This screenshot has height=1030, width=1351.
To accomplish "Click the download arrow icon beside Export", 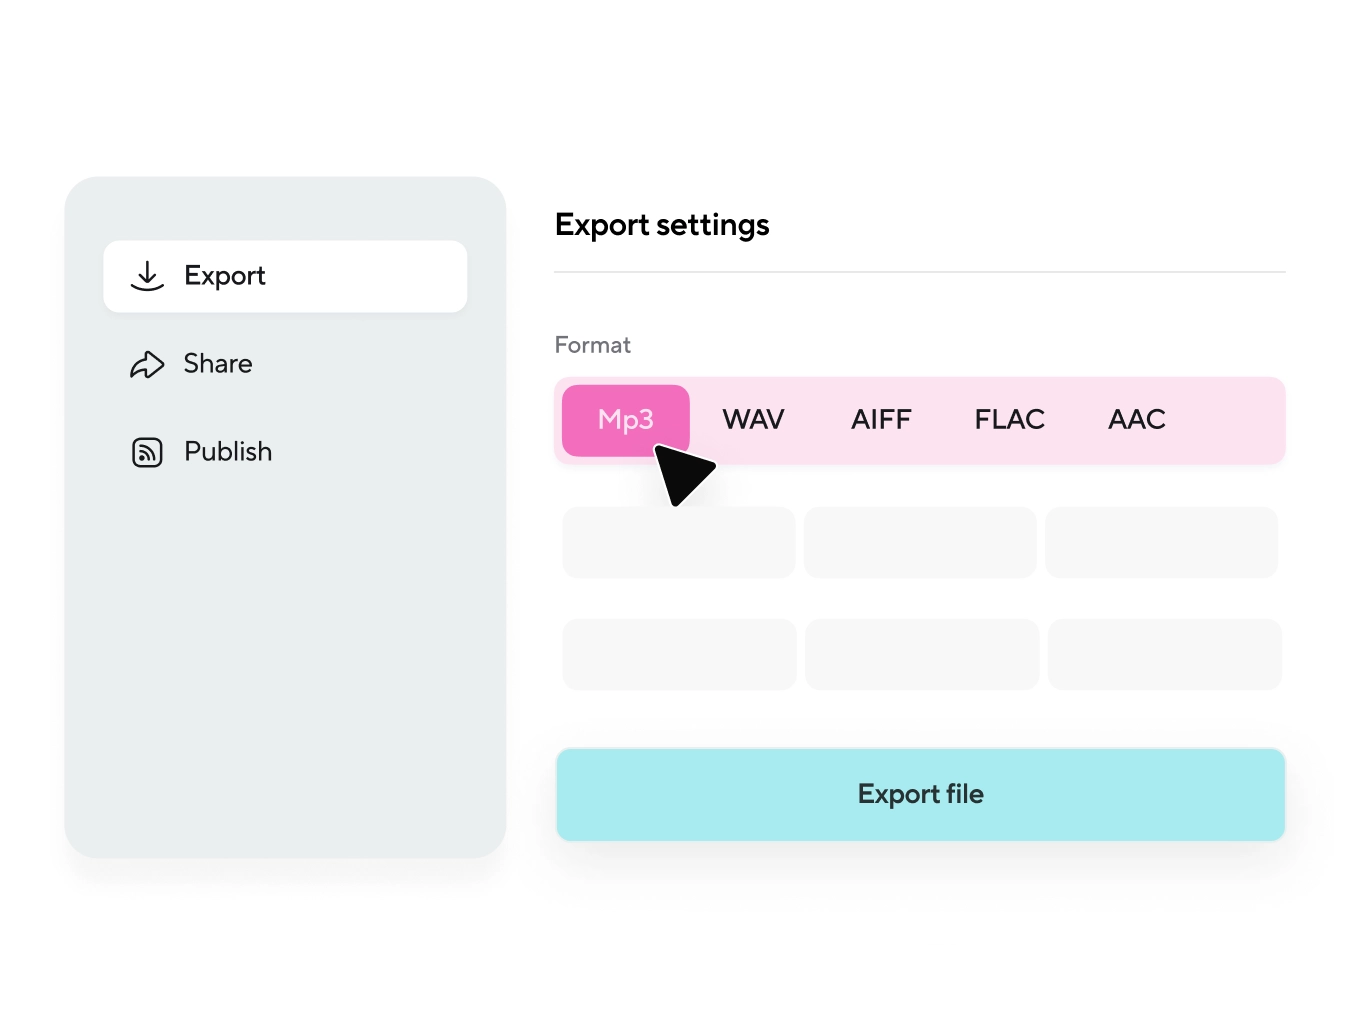I will (x=147, y=276).
